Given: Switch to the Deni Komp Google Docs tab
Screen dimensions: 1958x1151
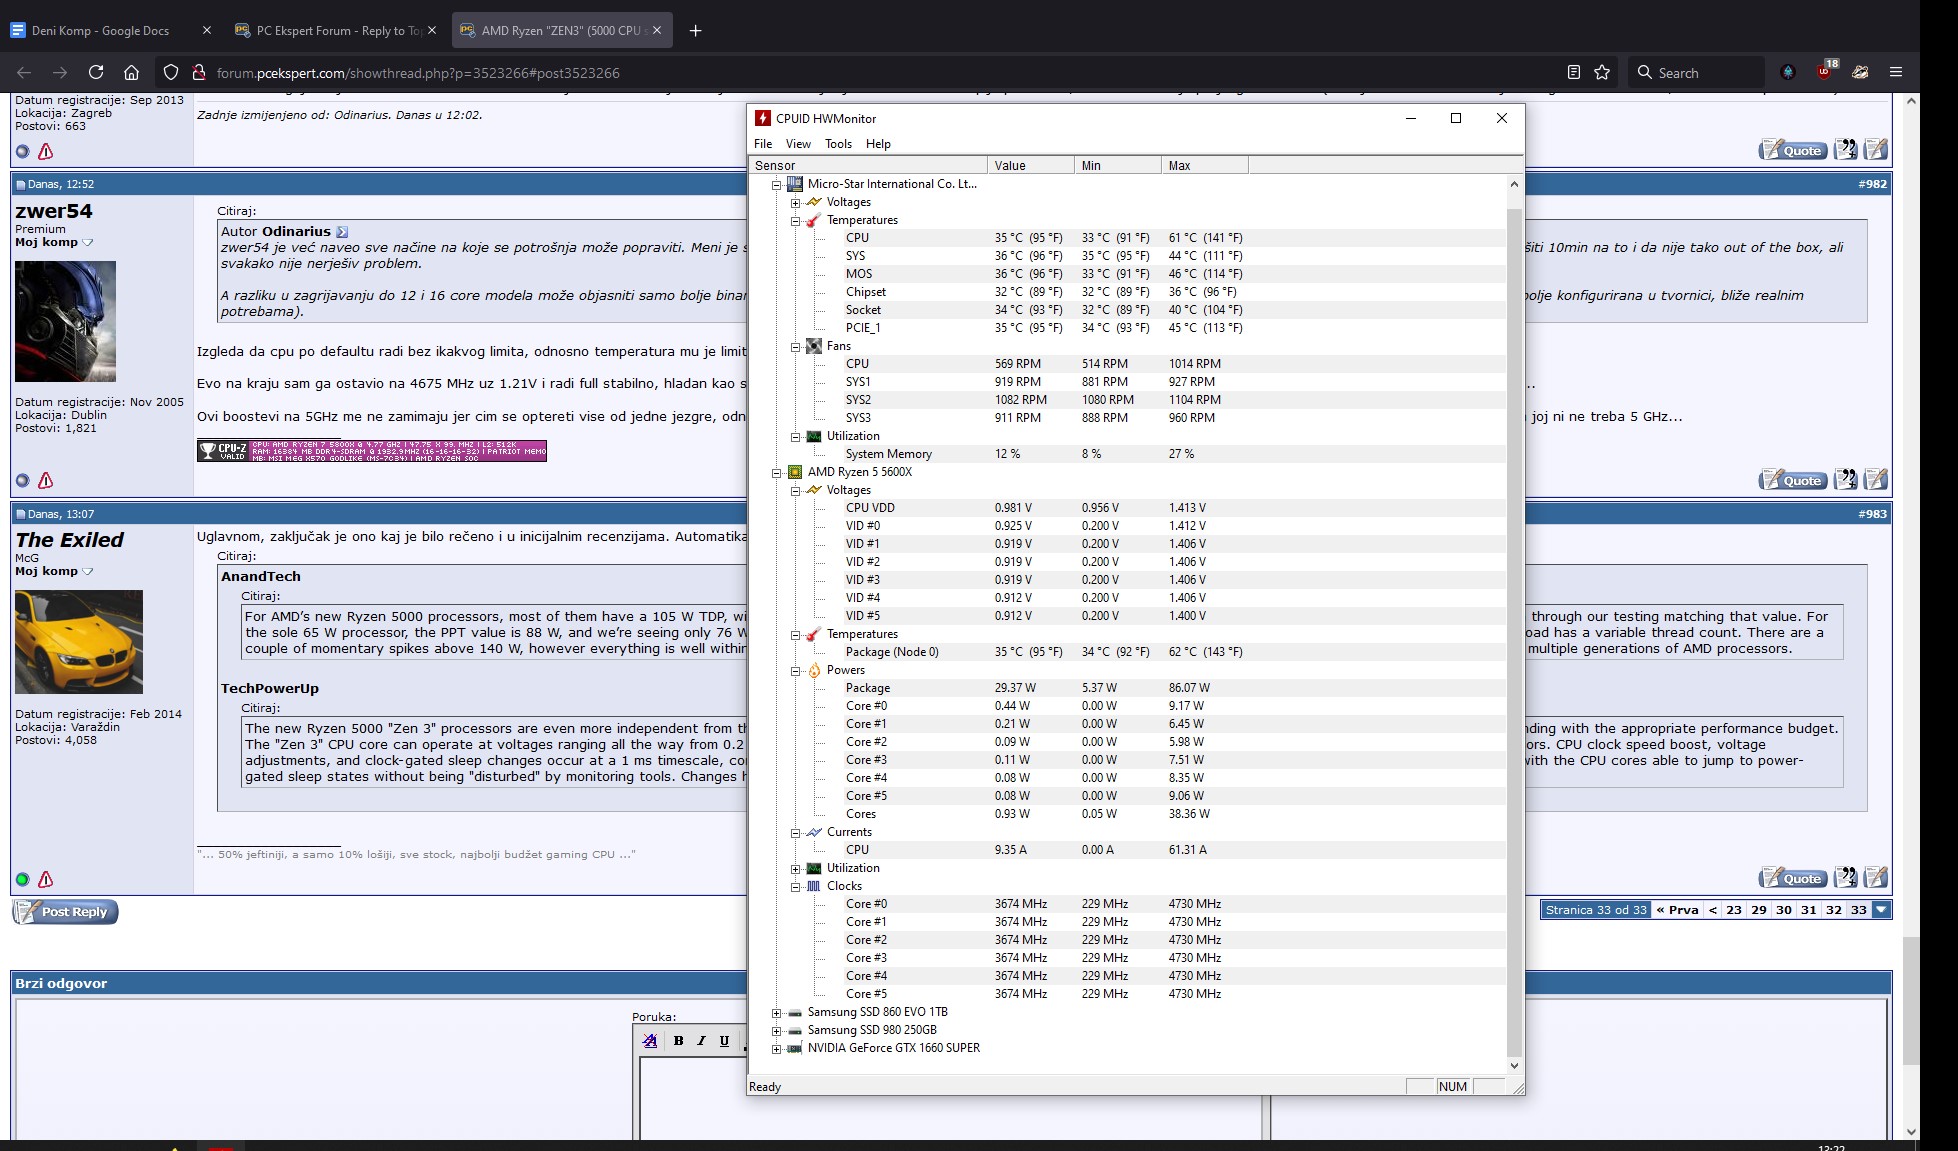Looking at the screenshot, I should coord(100,30).
